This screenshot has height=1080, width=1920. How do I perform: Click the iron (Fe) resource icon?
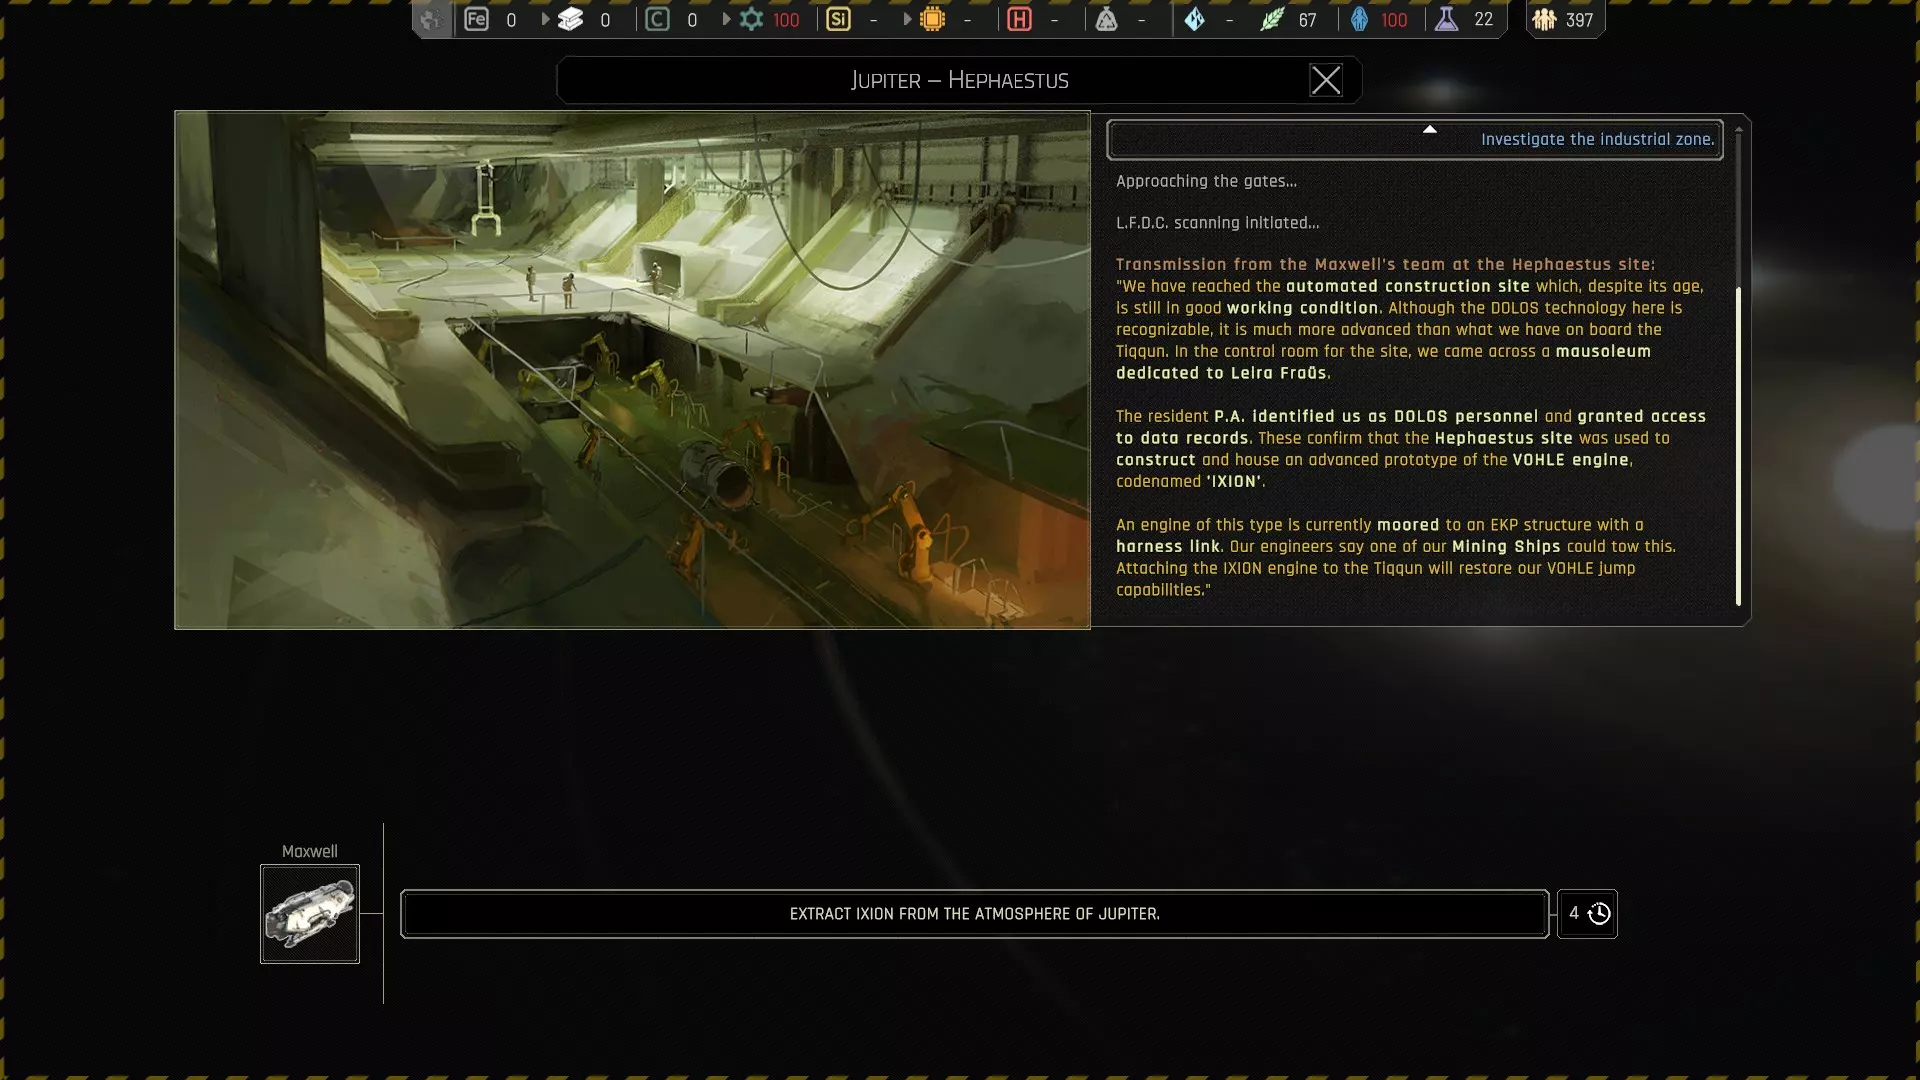click(477, 19)
